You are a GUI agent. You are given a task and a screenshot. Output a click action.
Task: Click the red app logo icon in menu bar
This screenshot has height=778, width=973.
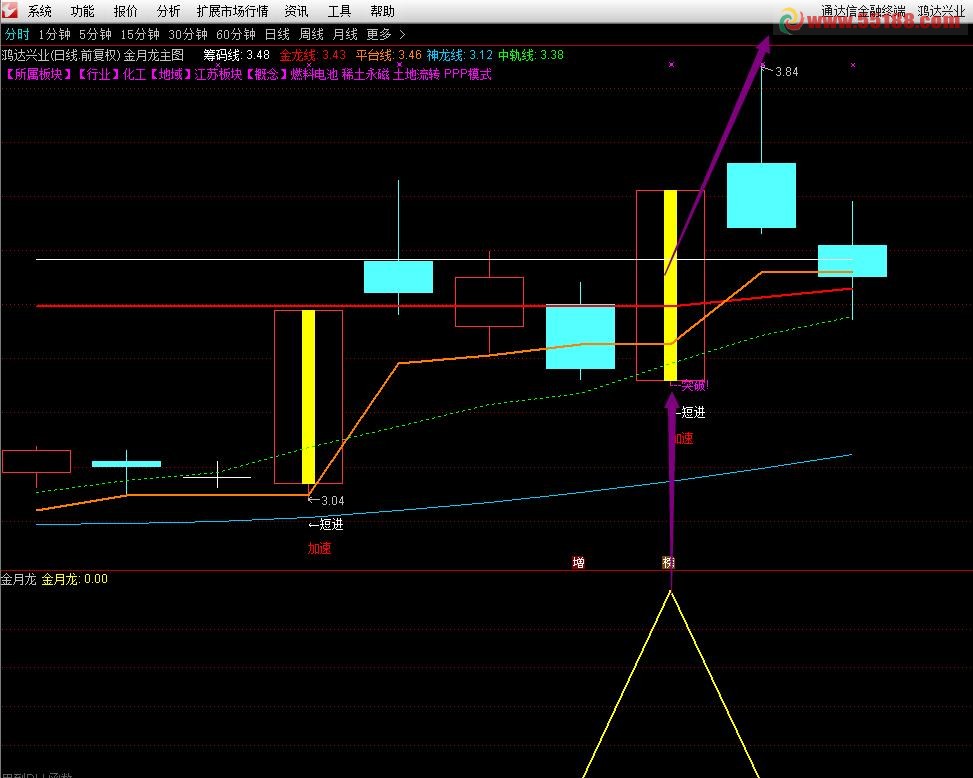coord(11,11)
